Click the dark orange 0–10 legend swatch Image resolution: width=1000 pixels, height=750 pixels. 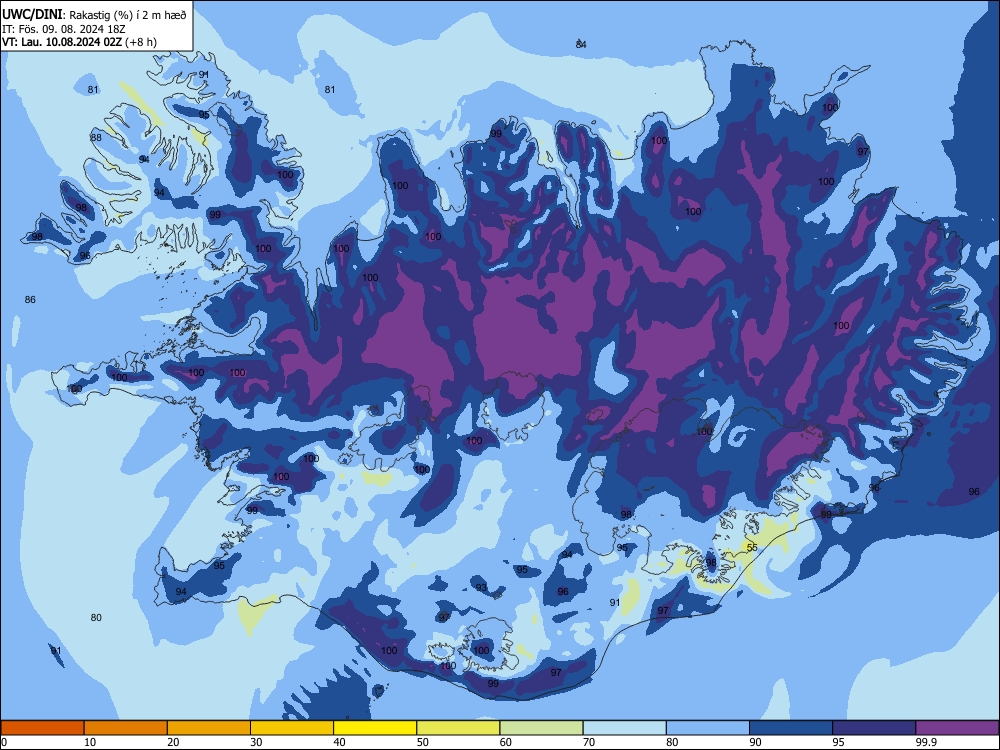coord(42,728)
